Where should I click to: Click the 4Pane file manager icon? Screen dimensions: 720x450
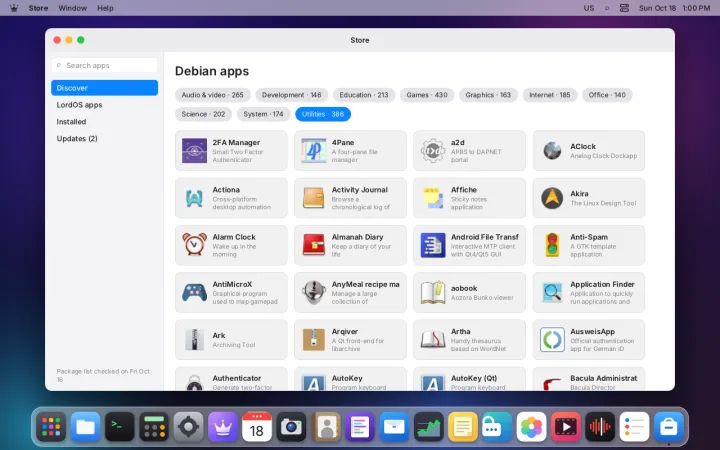click(x=314, y=151)
